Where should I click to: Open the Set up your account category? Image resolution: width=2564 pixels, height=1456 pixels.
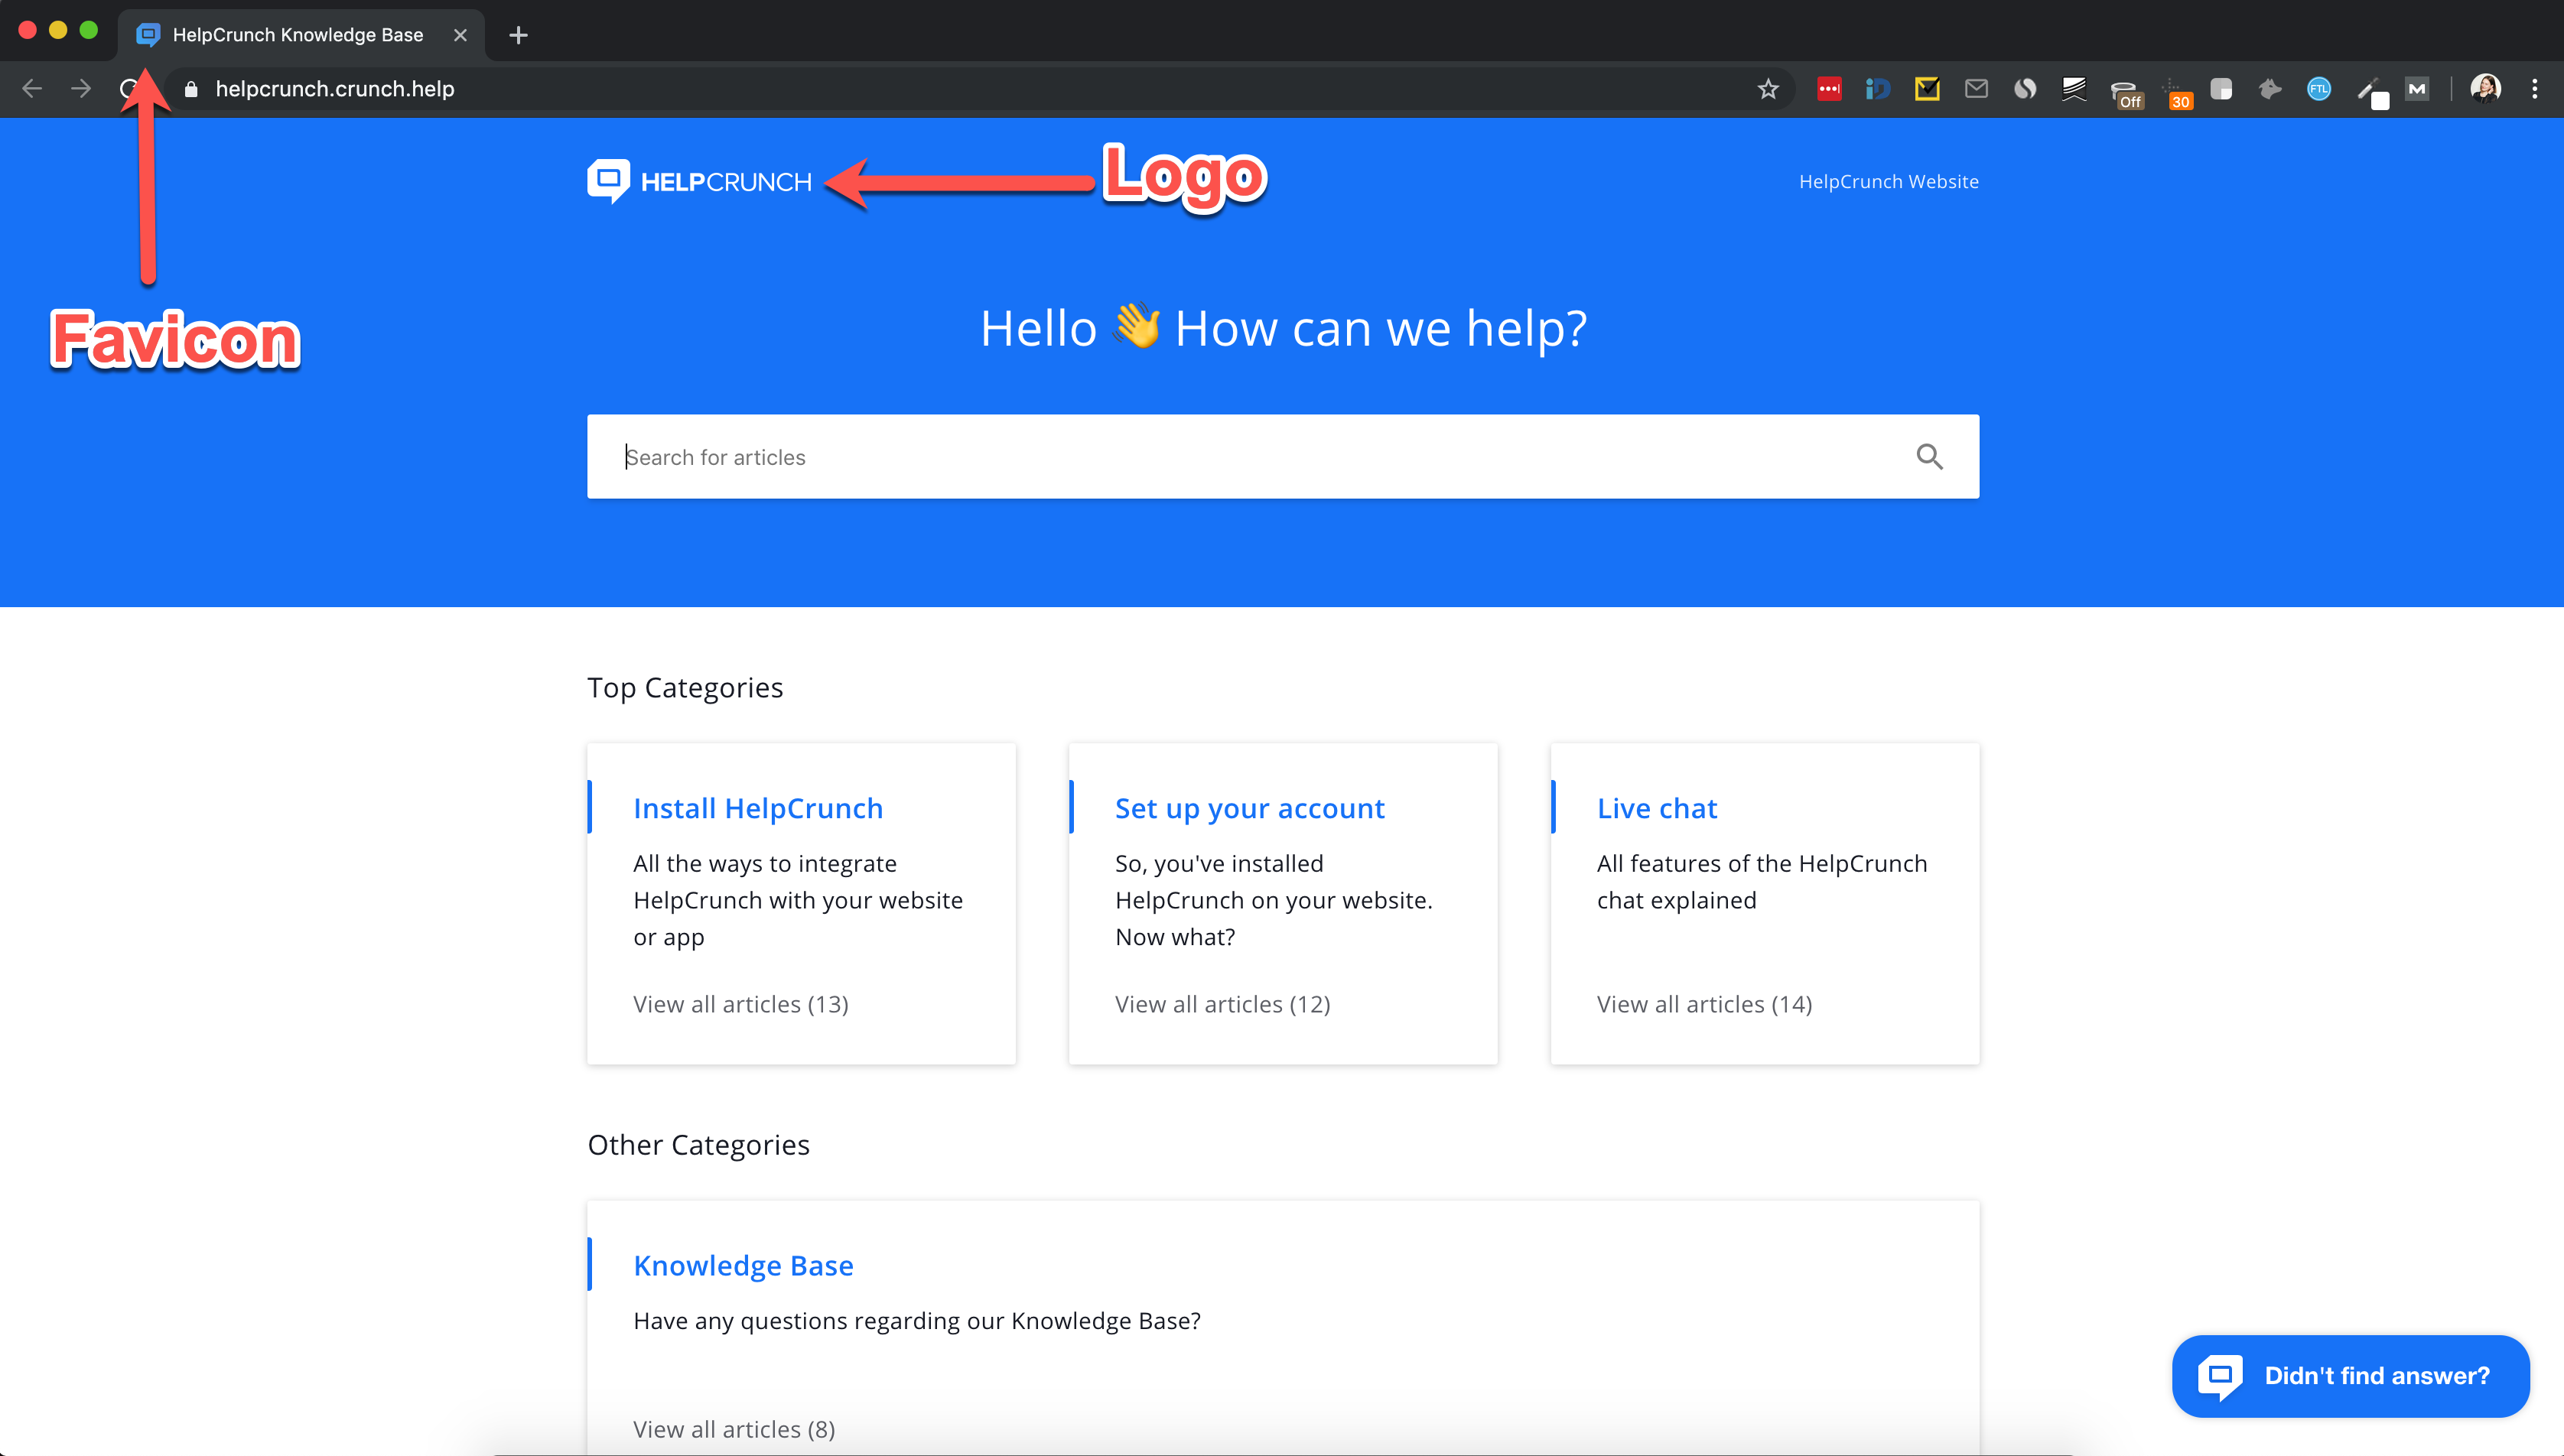pyautogui.click(x=1249, y=808)
